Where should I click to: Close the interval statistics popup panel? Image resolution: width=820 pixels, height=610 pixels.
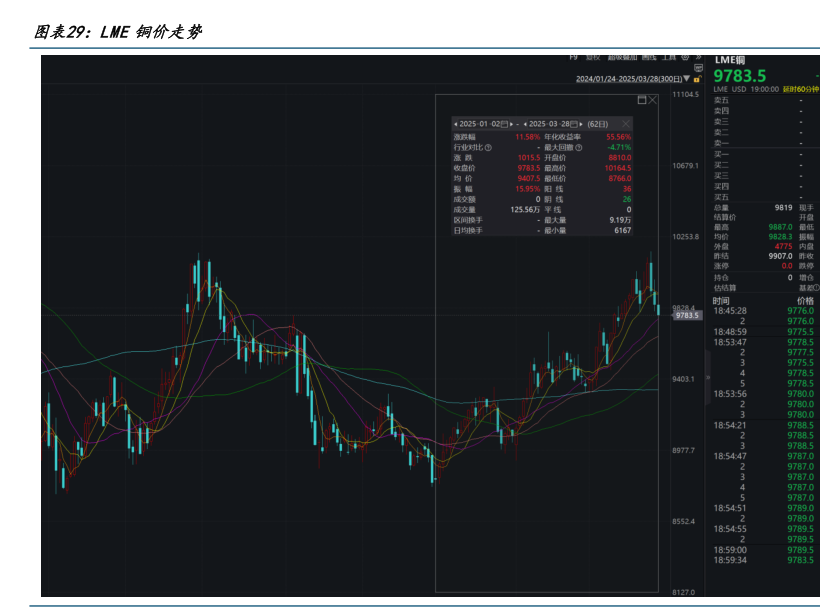(x=626, y=124)
